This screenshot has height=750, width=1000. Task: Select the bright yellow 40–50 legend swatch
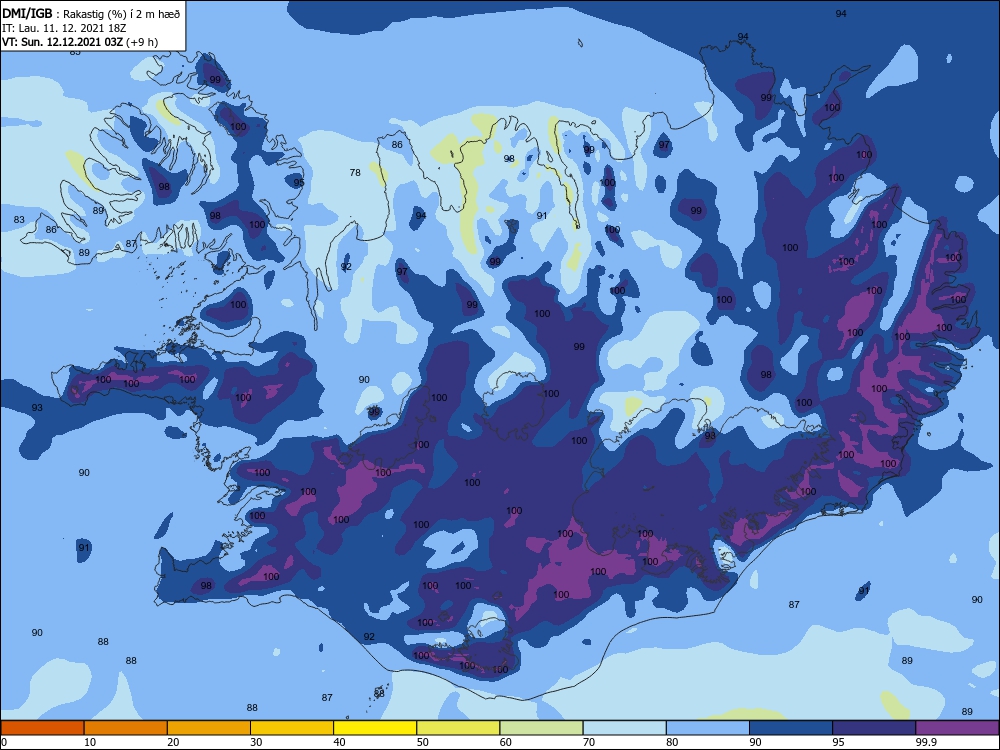tap(375, 728)
